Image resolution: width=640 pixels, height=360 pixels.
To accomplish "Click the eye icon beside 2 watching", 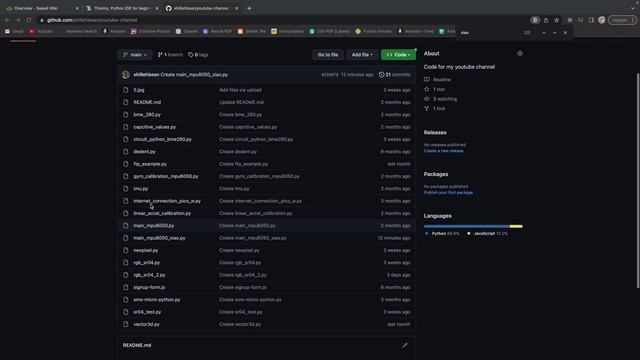I will click(x=427, y=99).
